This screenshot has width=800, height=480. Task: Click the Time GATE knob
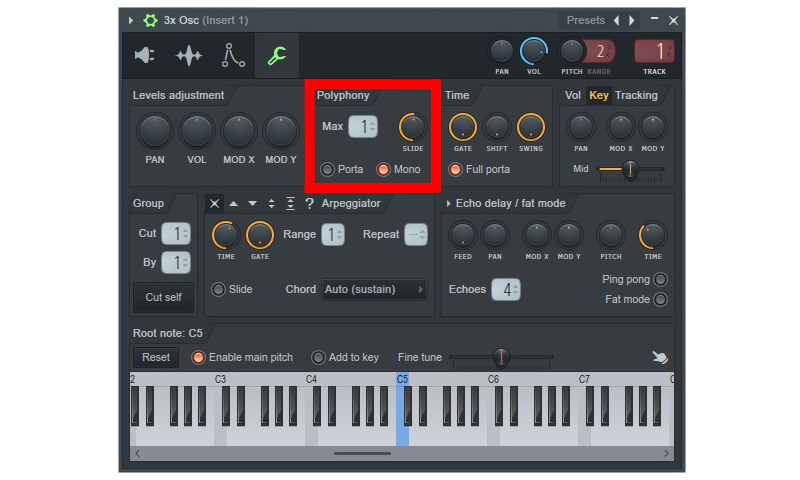click(462, 128)
